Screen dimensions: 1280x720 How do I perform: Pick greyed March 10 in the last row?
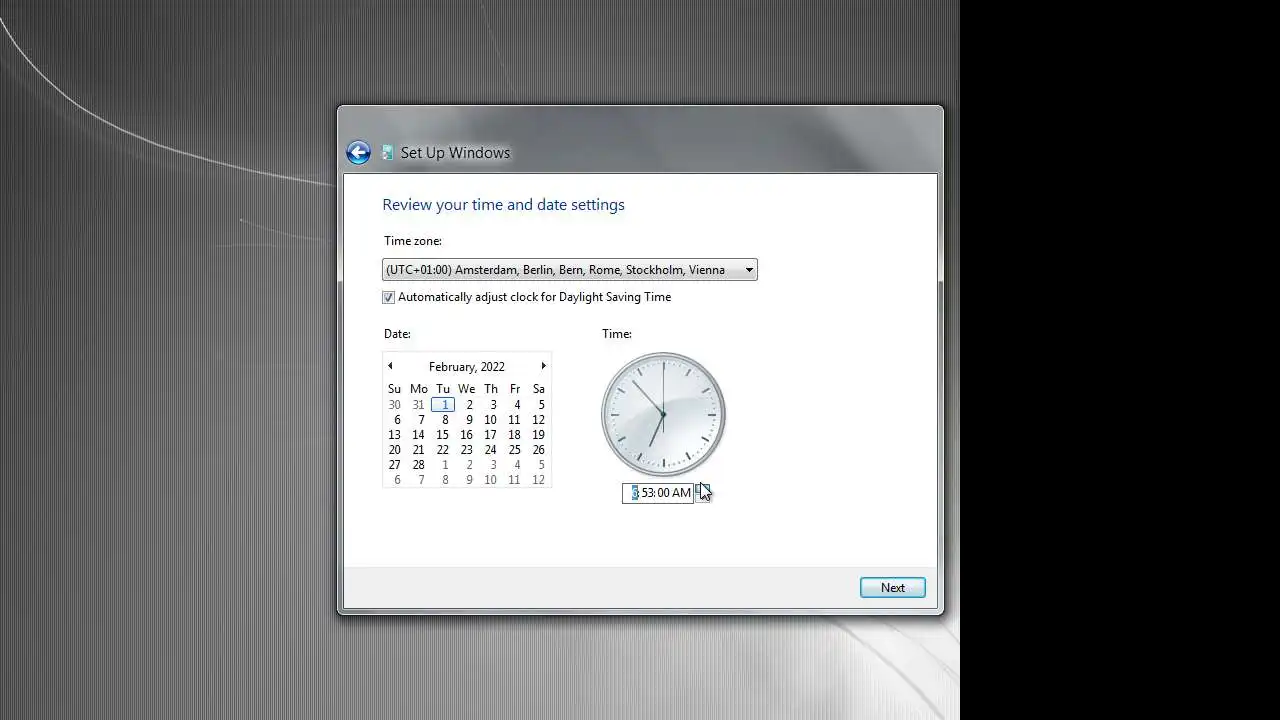[x=491, y=480]
